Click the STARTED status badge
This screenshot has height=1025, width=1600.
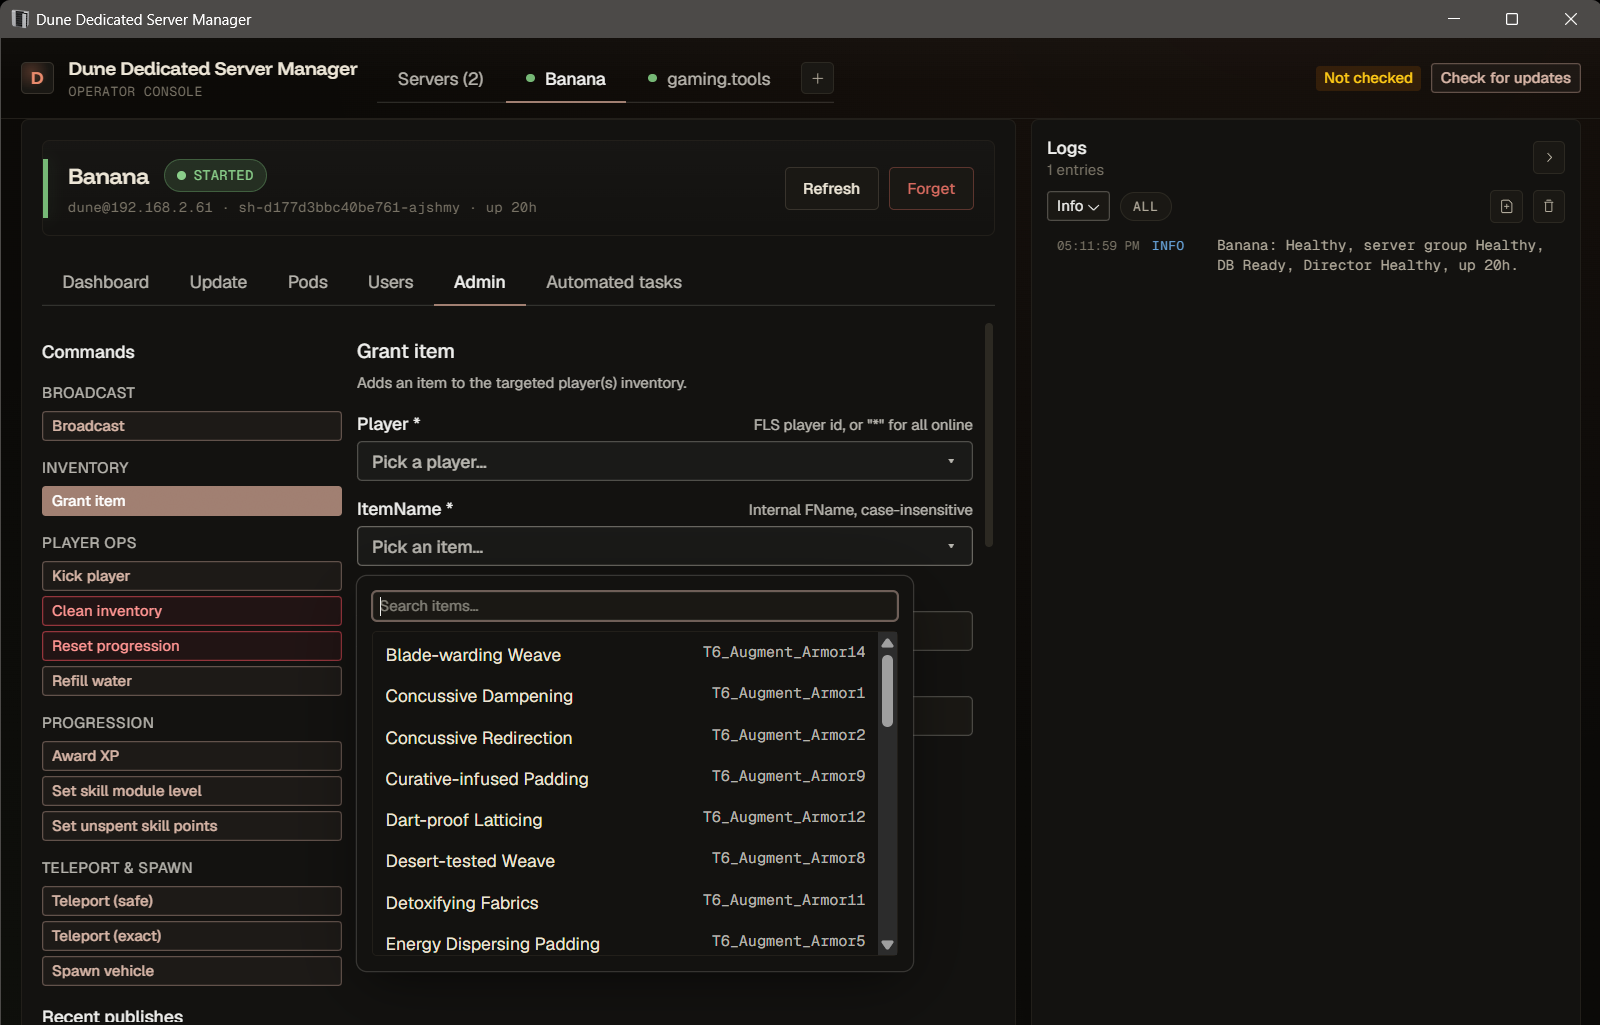point(215,175)
